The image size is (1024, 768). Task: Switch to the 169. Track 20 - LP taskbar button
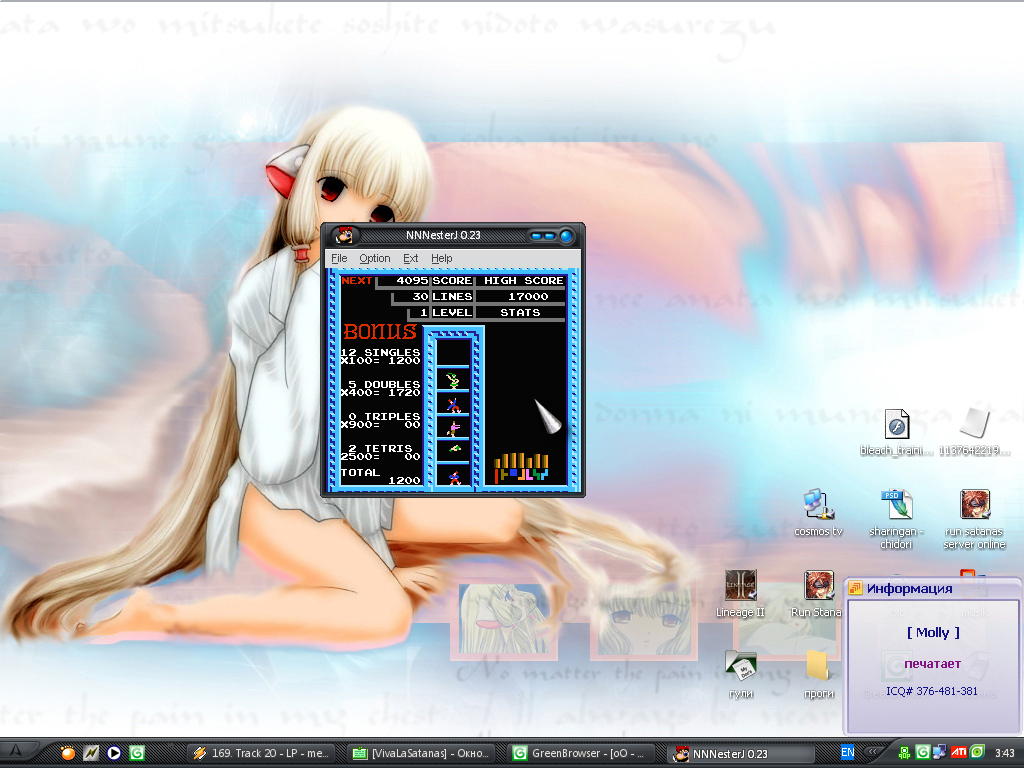tap(262, 753)
